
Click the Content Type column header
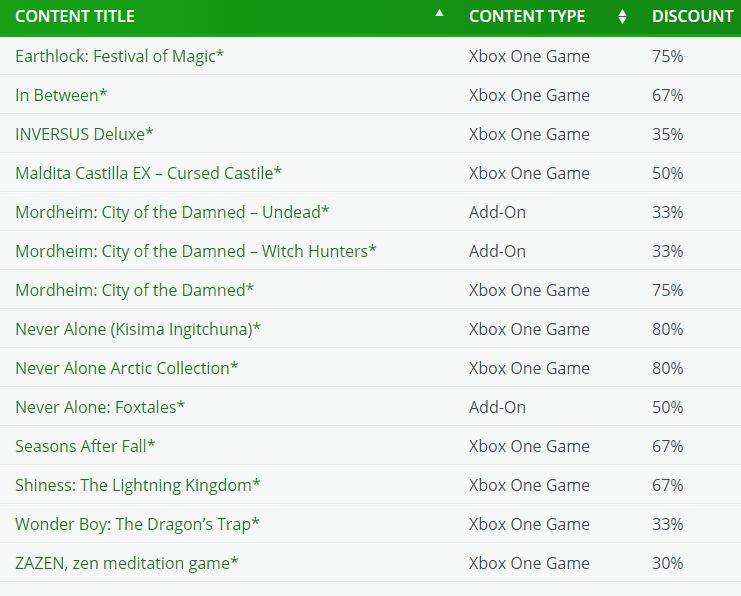(527, 17)
